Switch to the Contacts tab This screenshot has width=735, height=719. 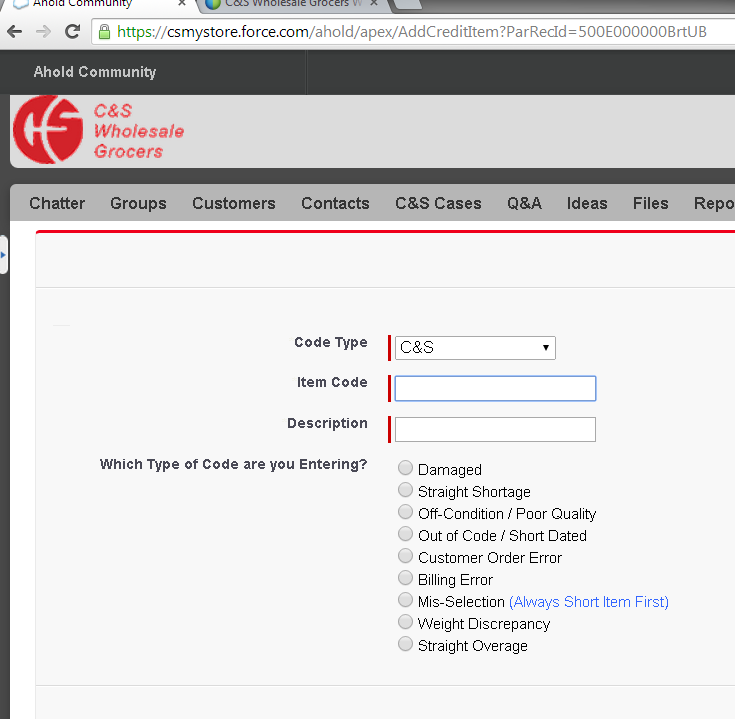point(335,203)
